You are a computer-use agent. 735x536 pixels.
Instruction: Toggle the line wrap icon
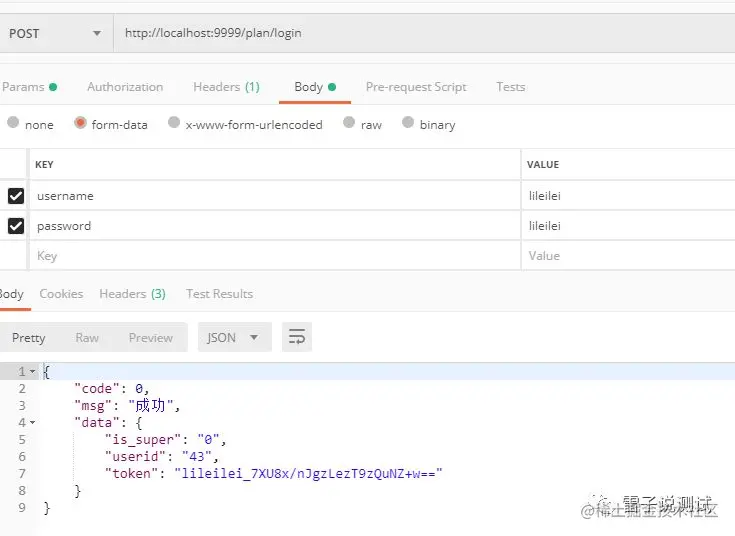pyautogui.click(x=297, y=337)
